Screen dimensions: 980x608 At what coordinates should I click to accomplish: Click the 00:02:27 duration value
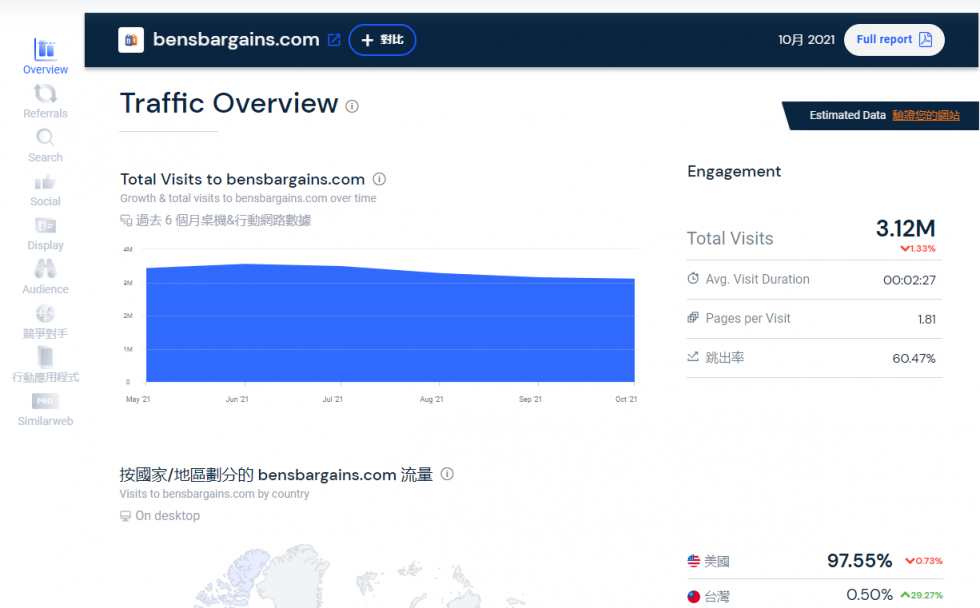tap(909, 280)
